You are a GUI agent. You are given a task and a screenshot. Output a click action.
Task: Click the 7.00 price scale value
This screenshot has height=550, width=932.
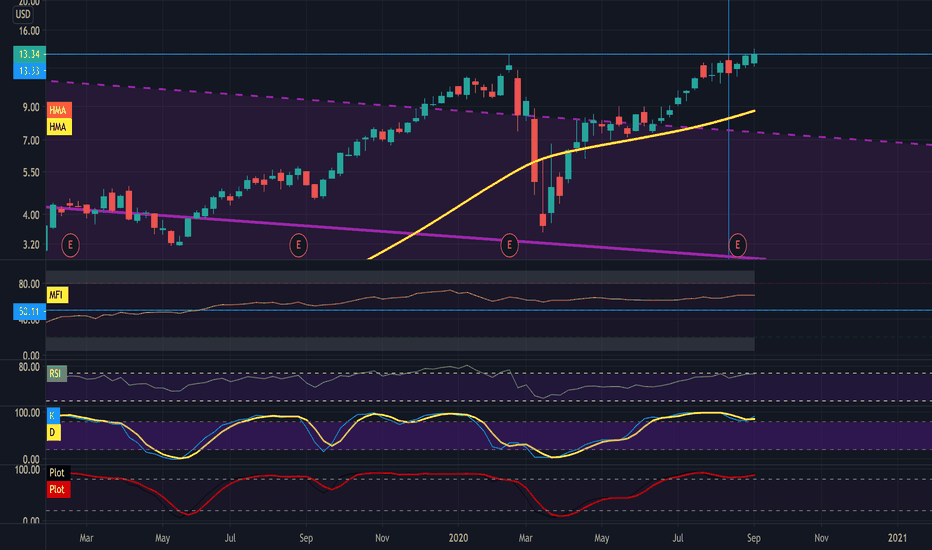click(x=32, y=141)
